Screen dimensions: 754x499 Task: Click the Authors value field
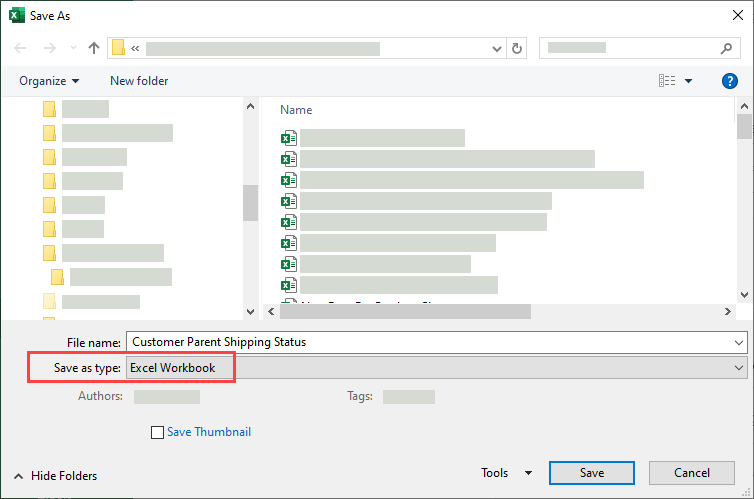click(167, 397)
